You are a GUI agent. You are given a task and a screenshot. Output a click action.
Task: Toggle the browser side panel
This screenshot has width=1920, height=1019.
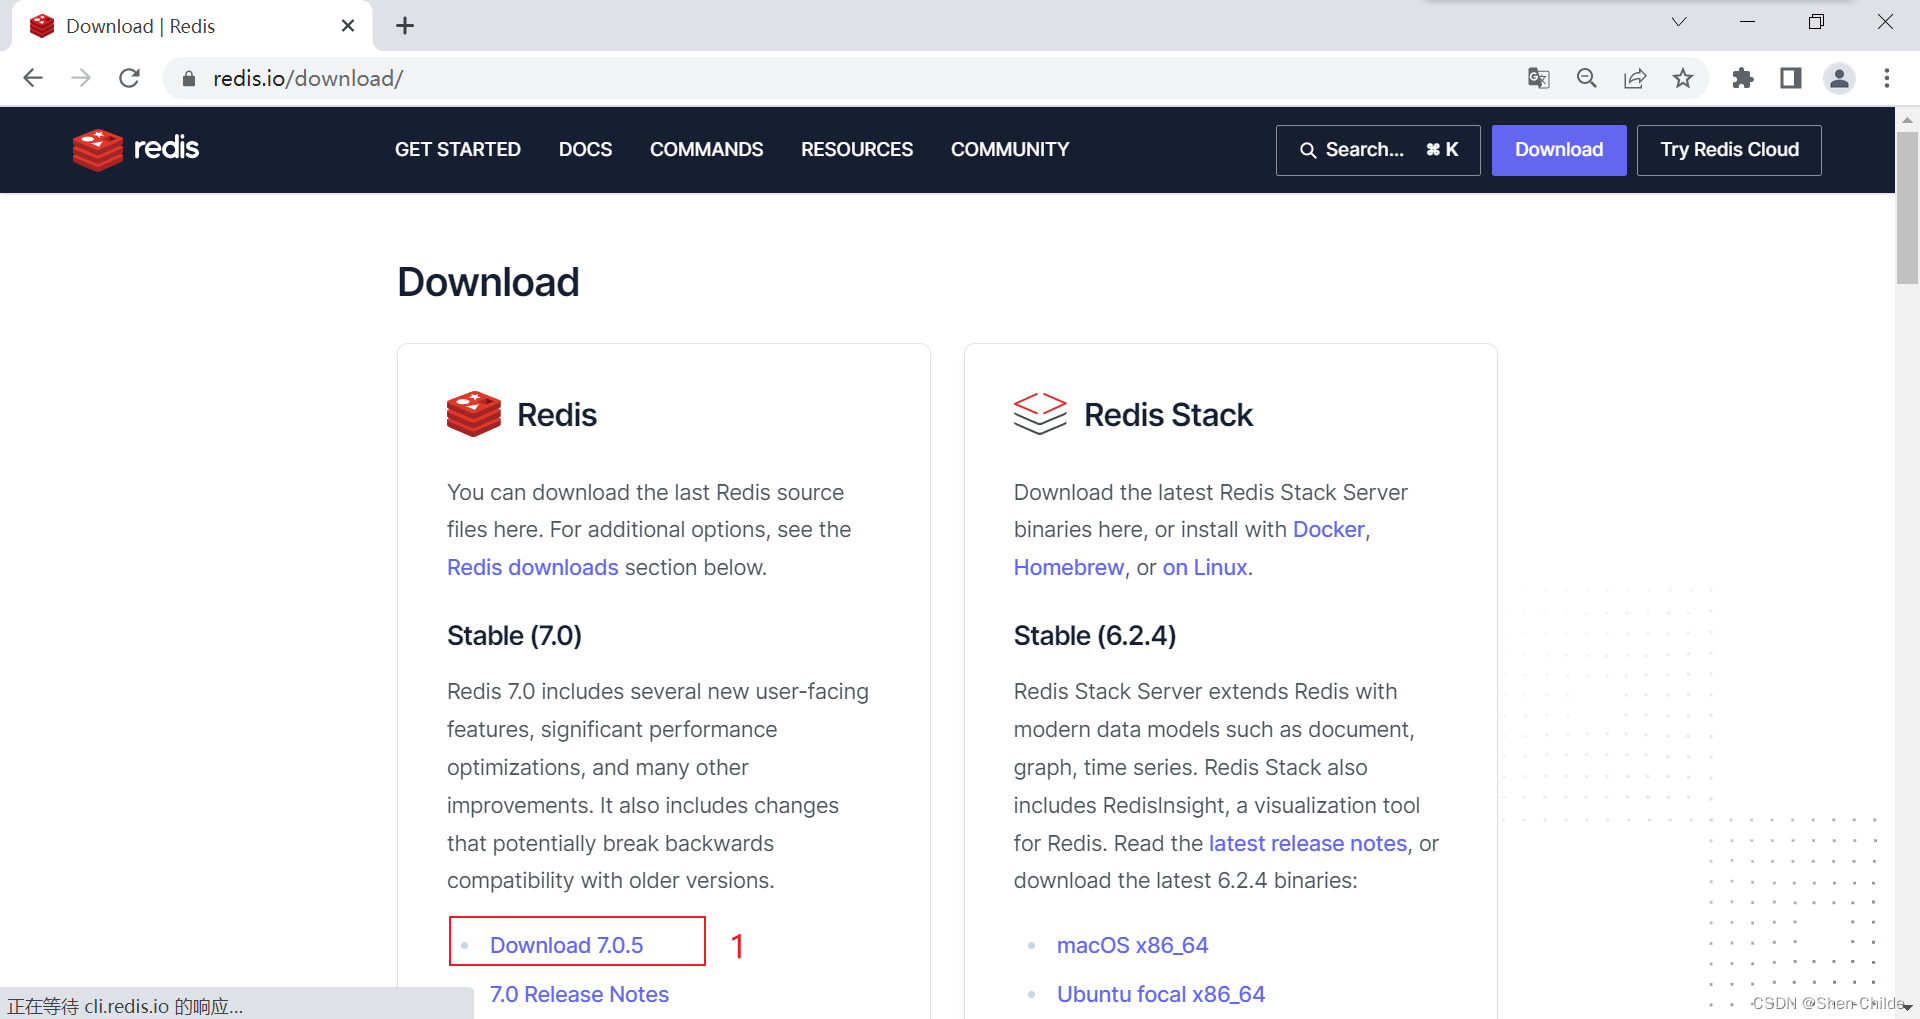pyautogui.click(x=1791, y=78)
